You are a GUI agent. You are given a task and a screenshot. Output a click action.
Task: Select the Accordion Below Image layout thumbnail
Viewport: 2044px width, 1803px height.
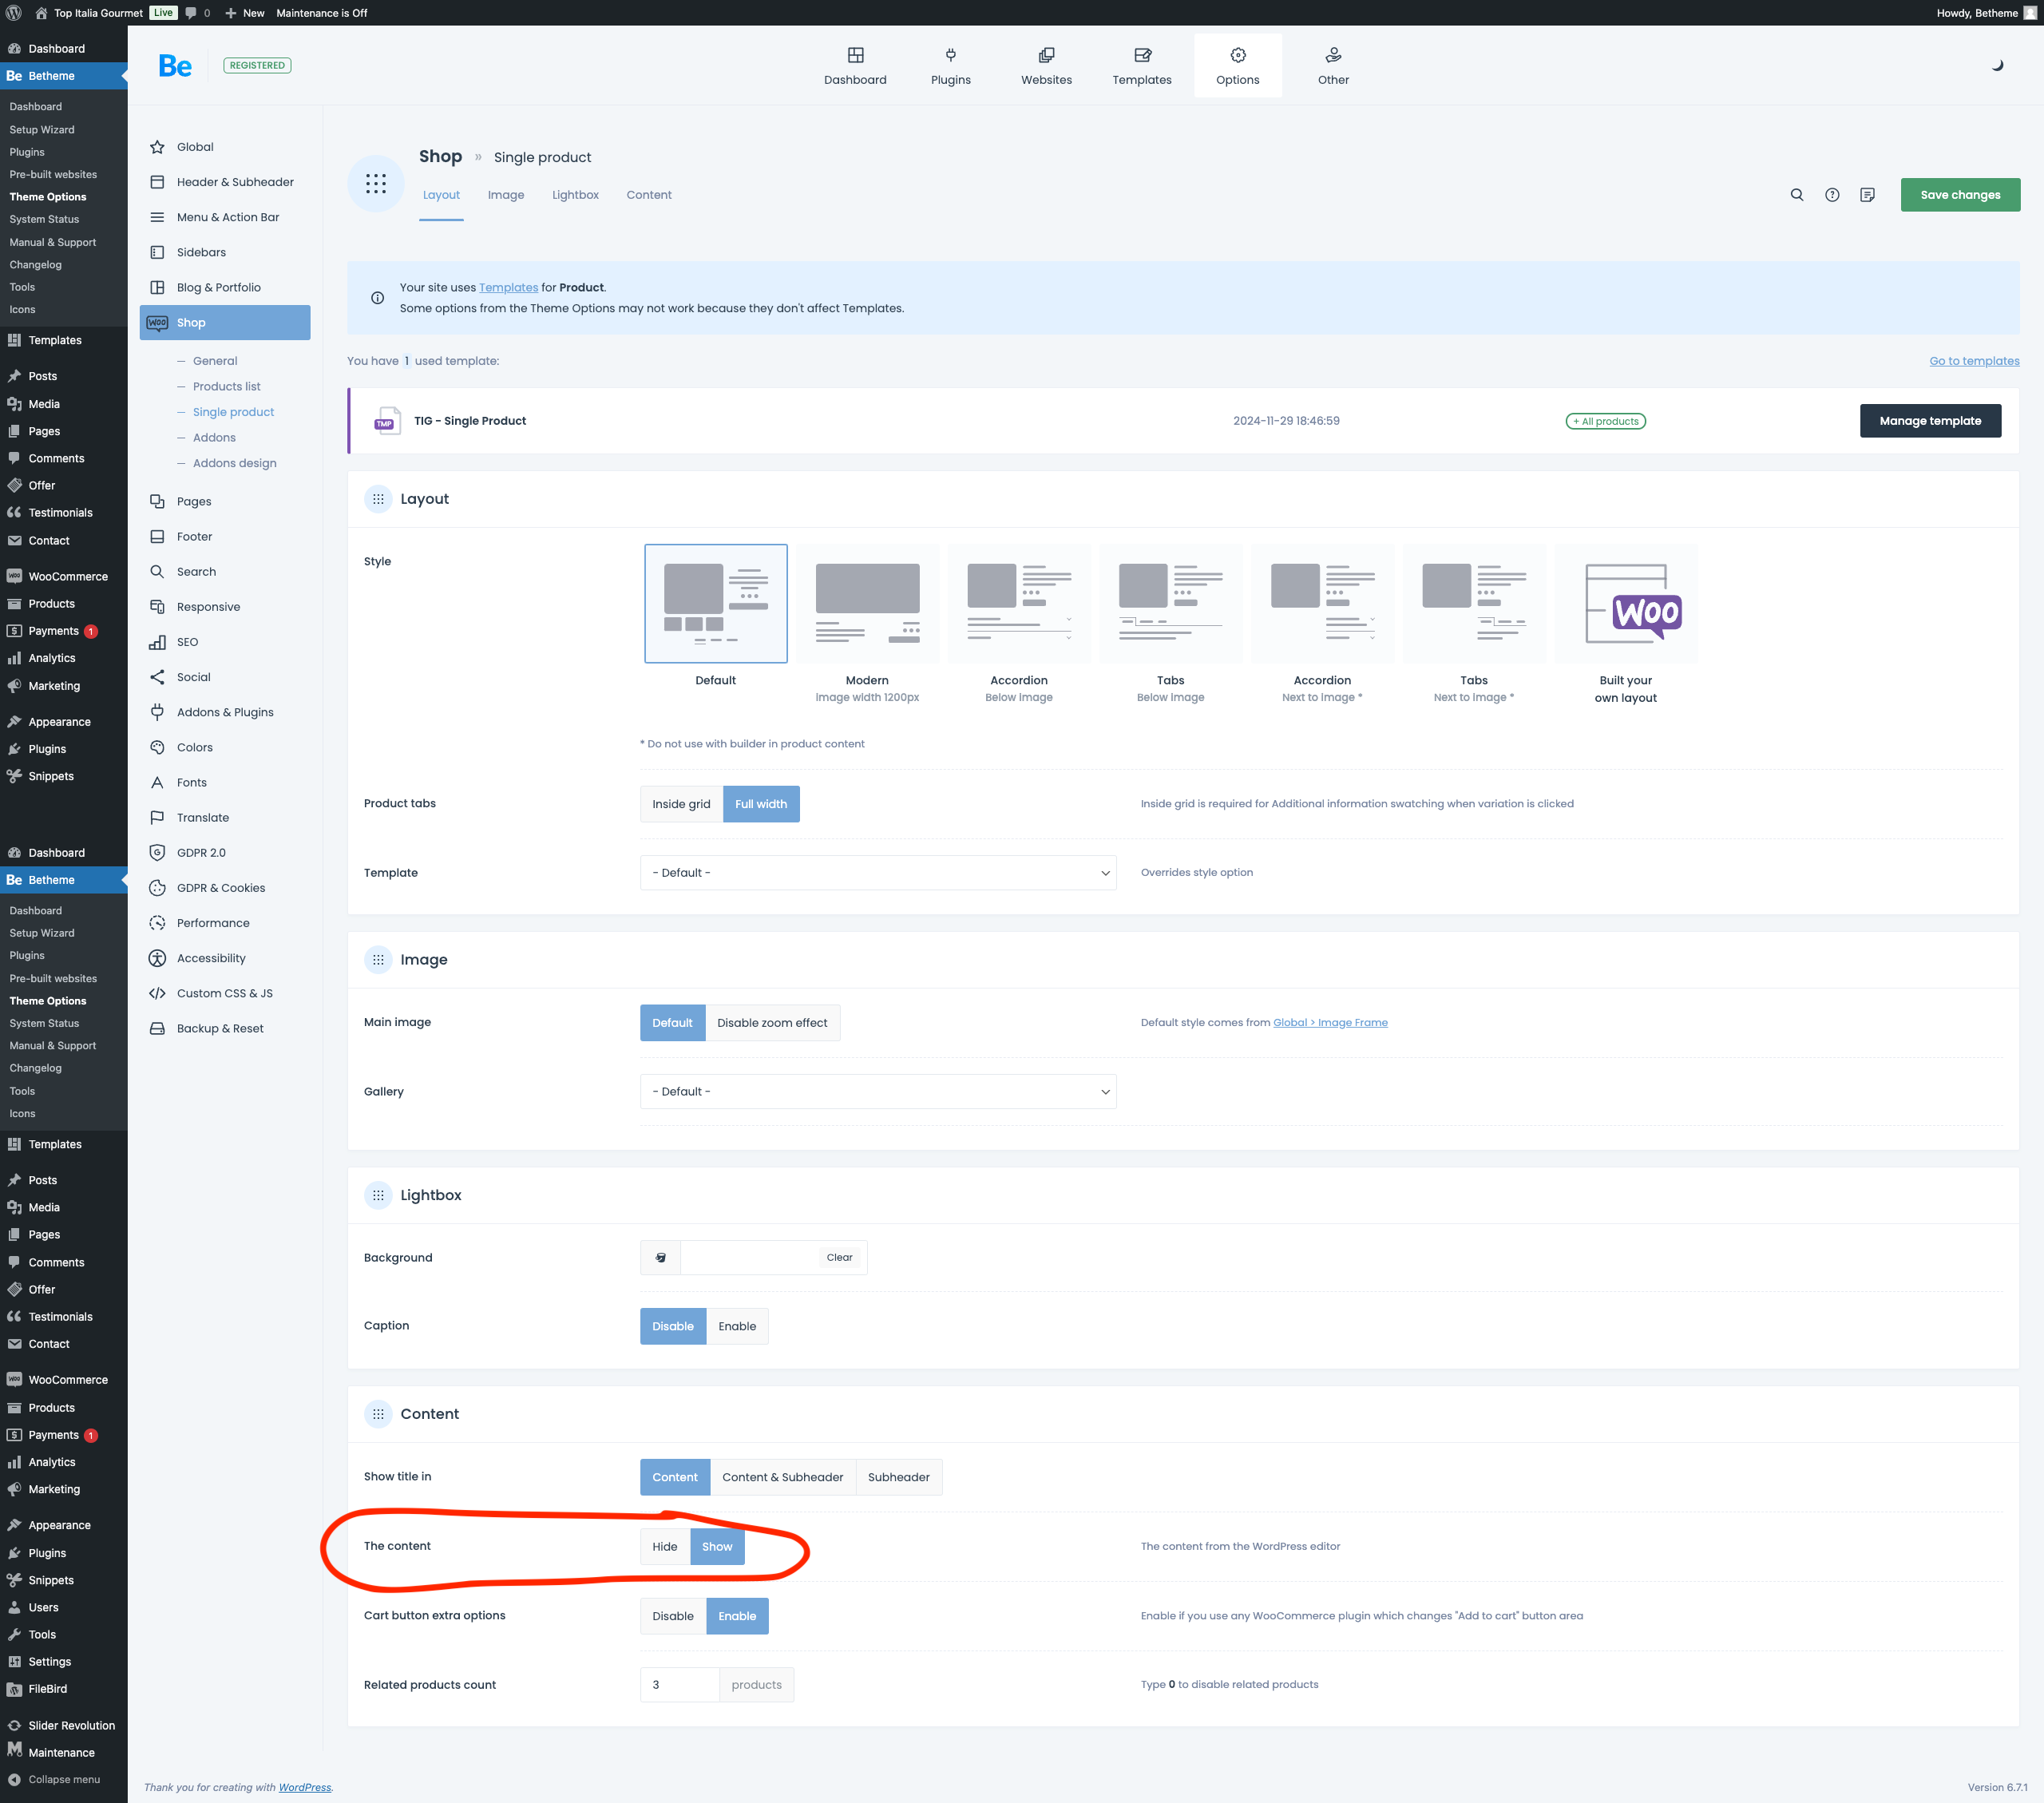pos(1019,604)
